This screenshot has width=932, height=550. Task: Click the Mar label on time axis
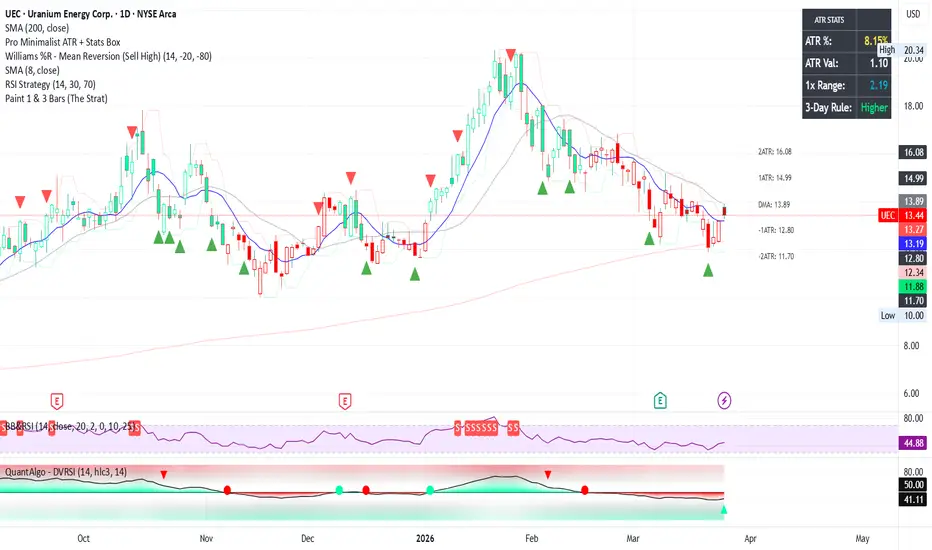[633, 538]
